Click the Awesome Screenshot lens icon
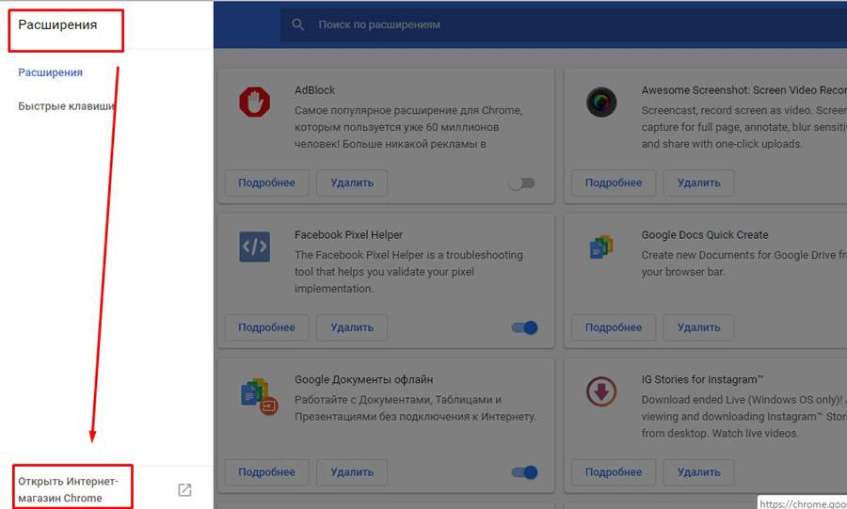Screen dimensions: 847x509 tap(601, 102)
